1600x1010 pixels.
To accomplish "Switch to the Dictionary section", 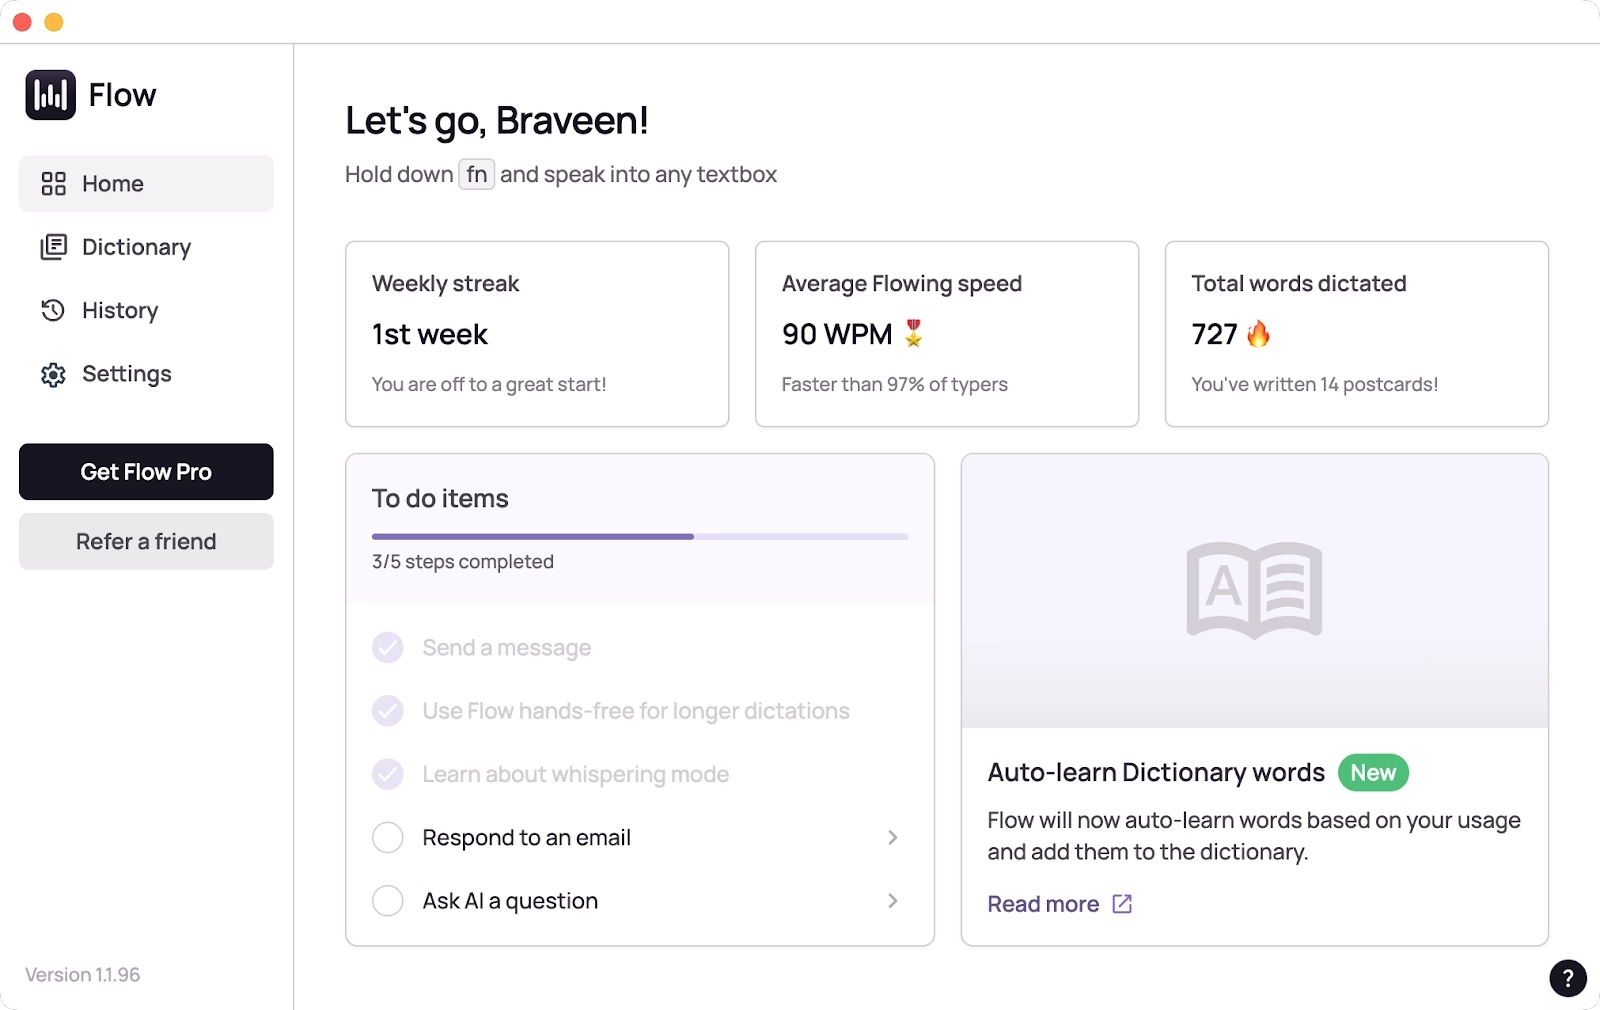I will click(136, 247).
